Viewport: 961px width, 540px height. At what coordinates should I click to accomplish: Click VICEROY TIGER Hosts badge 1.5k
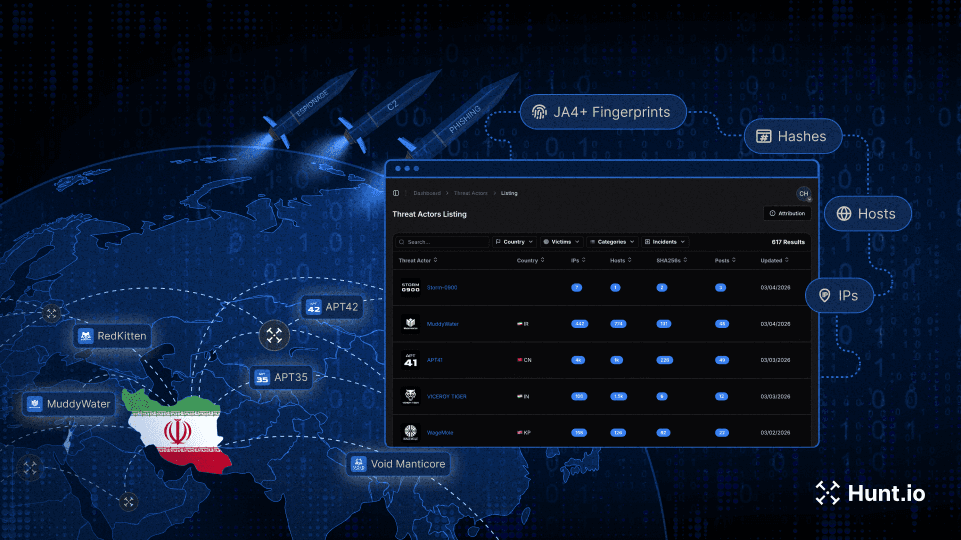coord(618,397)
